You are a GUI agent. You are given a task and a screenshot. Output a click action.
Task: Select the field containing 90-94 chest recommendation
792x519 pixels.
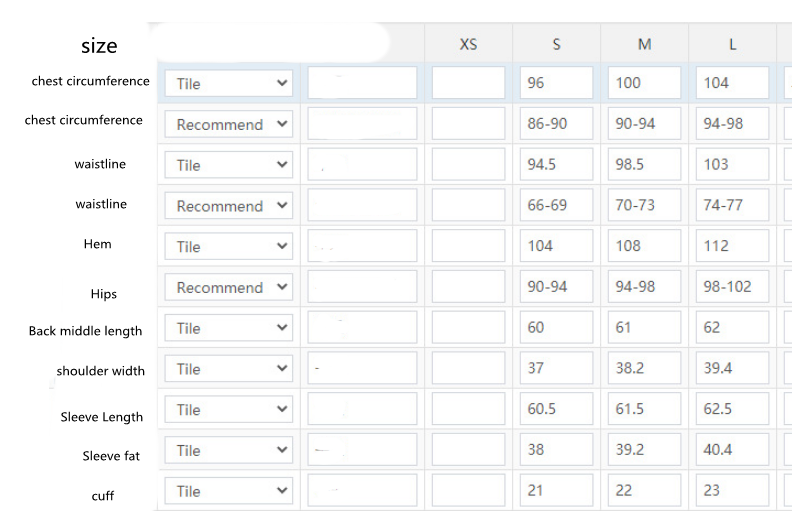(644, 124)
